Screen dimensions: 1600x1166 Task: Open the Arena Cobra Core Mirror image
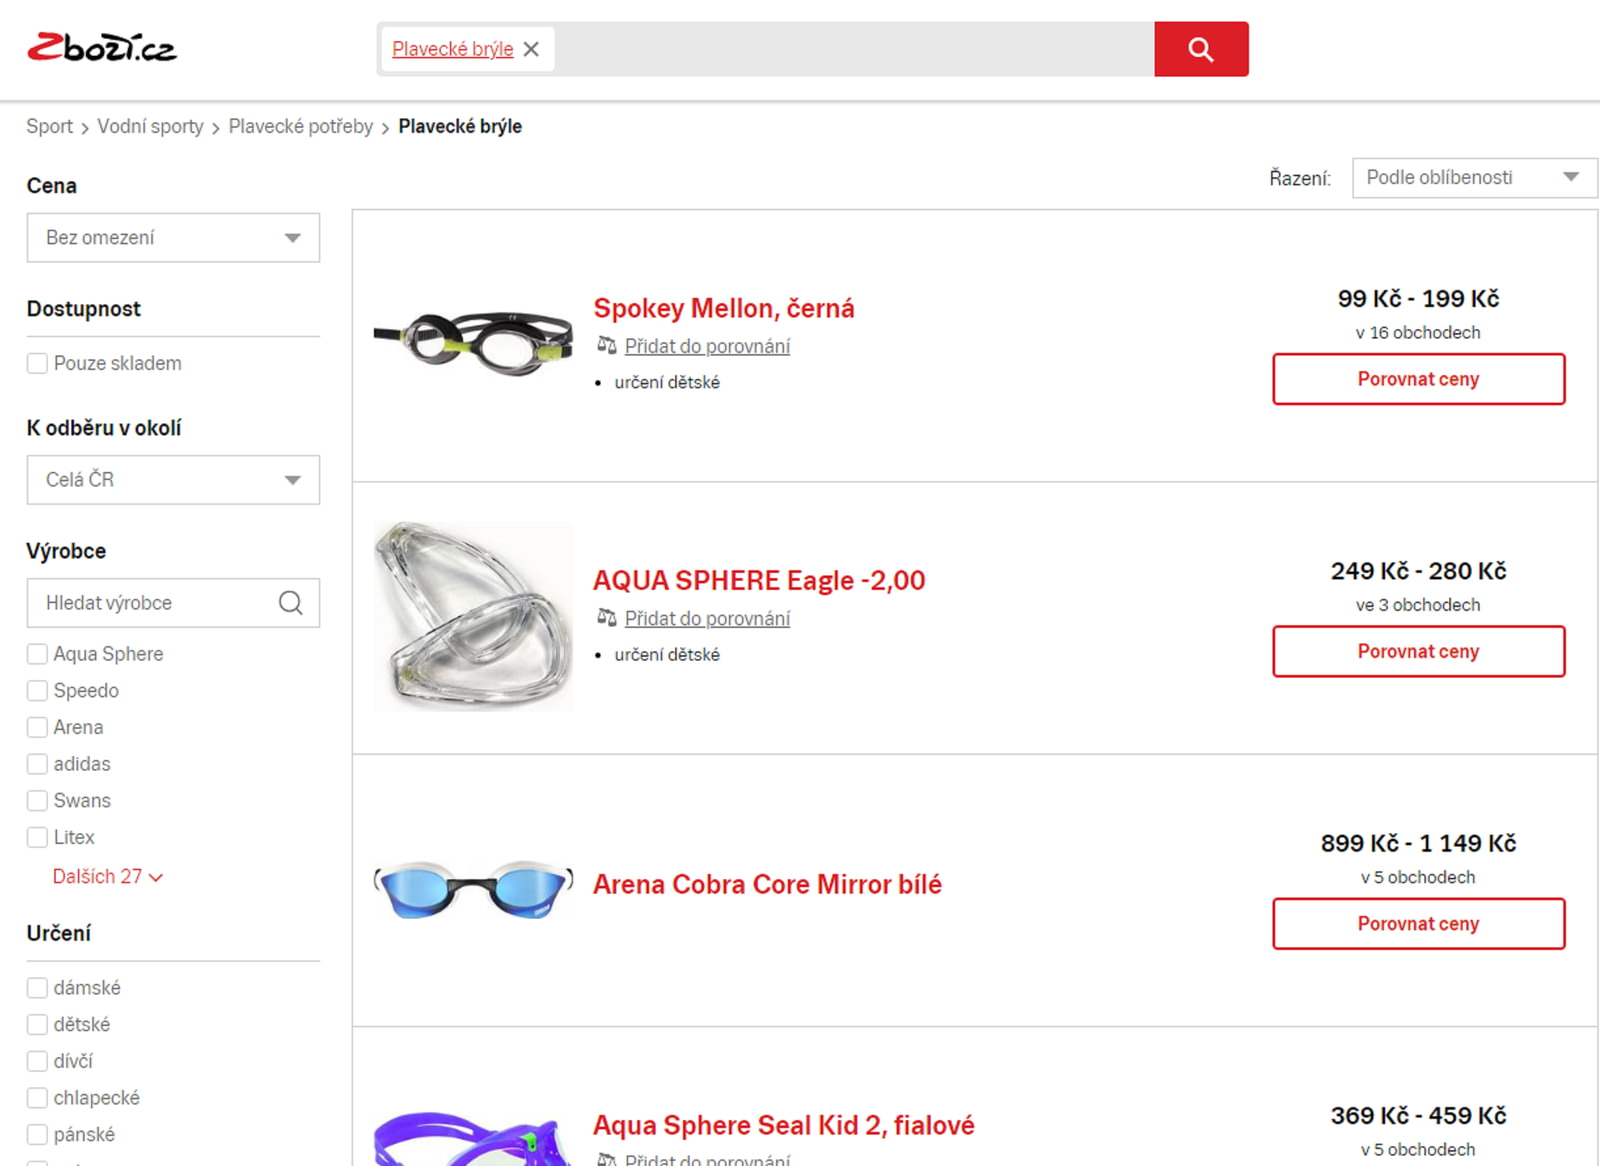(x=473, y=889)
